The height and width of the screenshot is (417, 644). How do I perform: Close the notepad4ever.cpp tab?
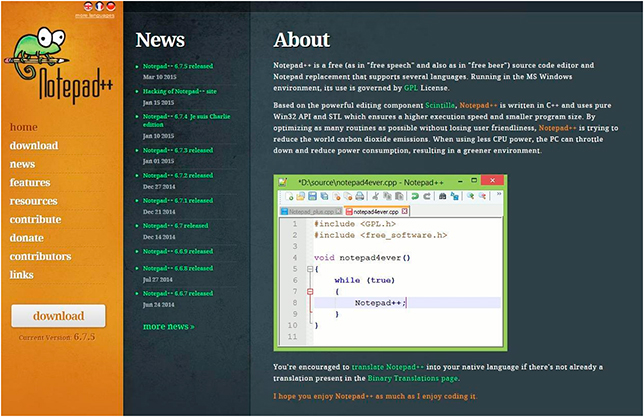[x=405, y=211]
